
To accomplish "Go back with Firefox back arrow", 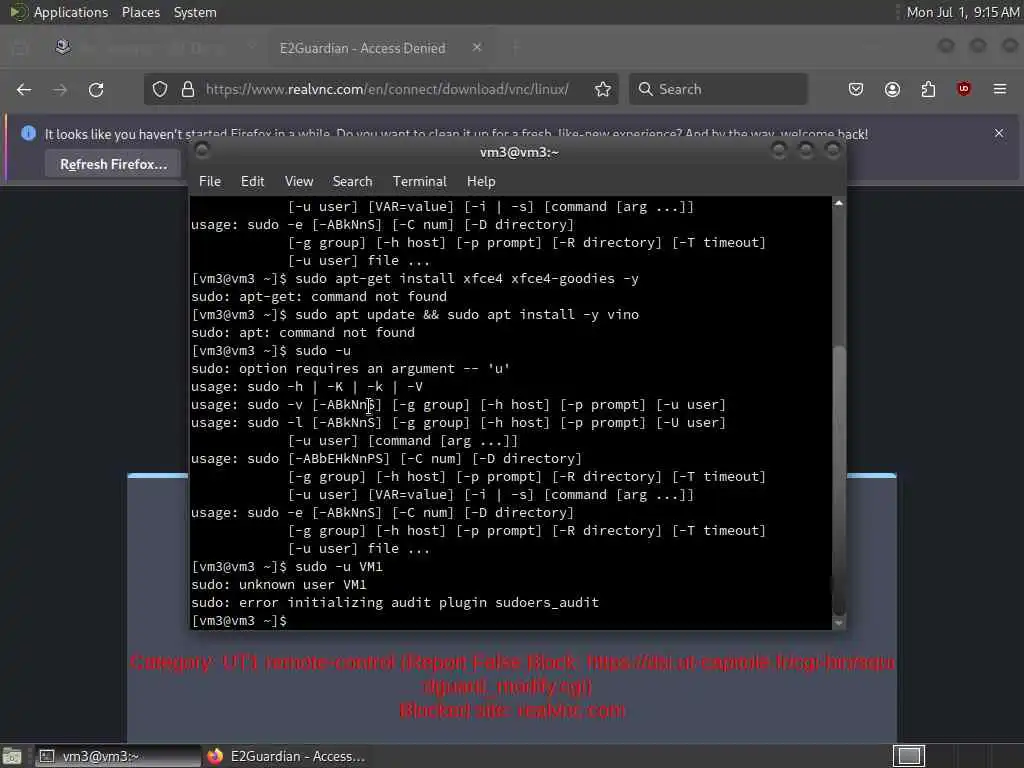I will click(24, 89).
